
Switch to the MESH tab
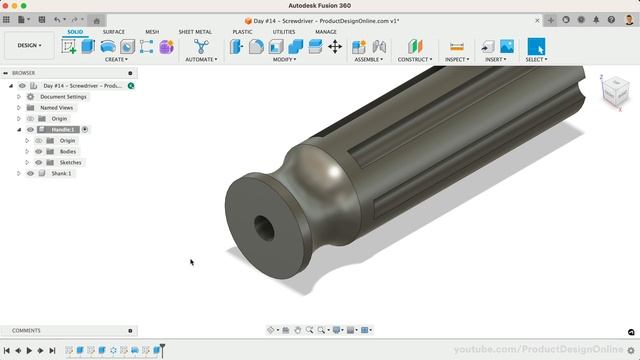coord(152,32)
